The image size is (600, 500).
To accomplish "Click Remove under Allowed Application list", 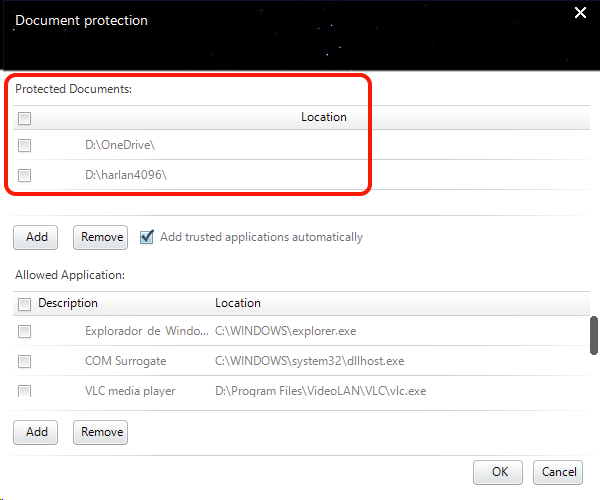I will [x=101, y=432].
